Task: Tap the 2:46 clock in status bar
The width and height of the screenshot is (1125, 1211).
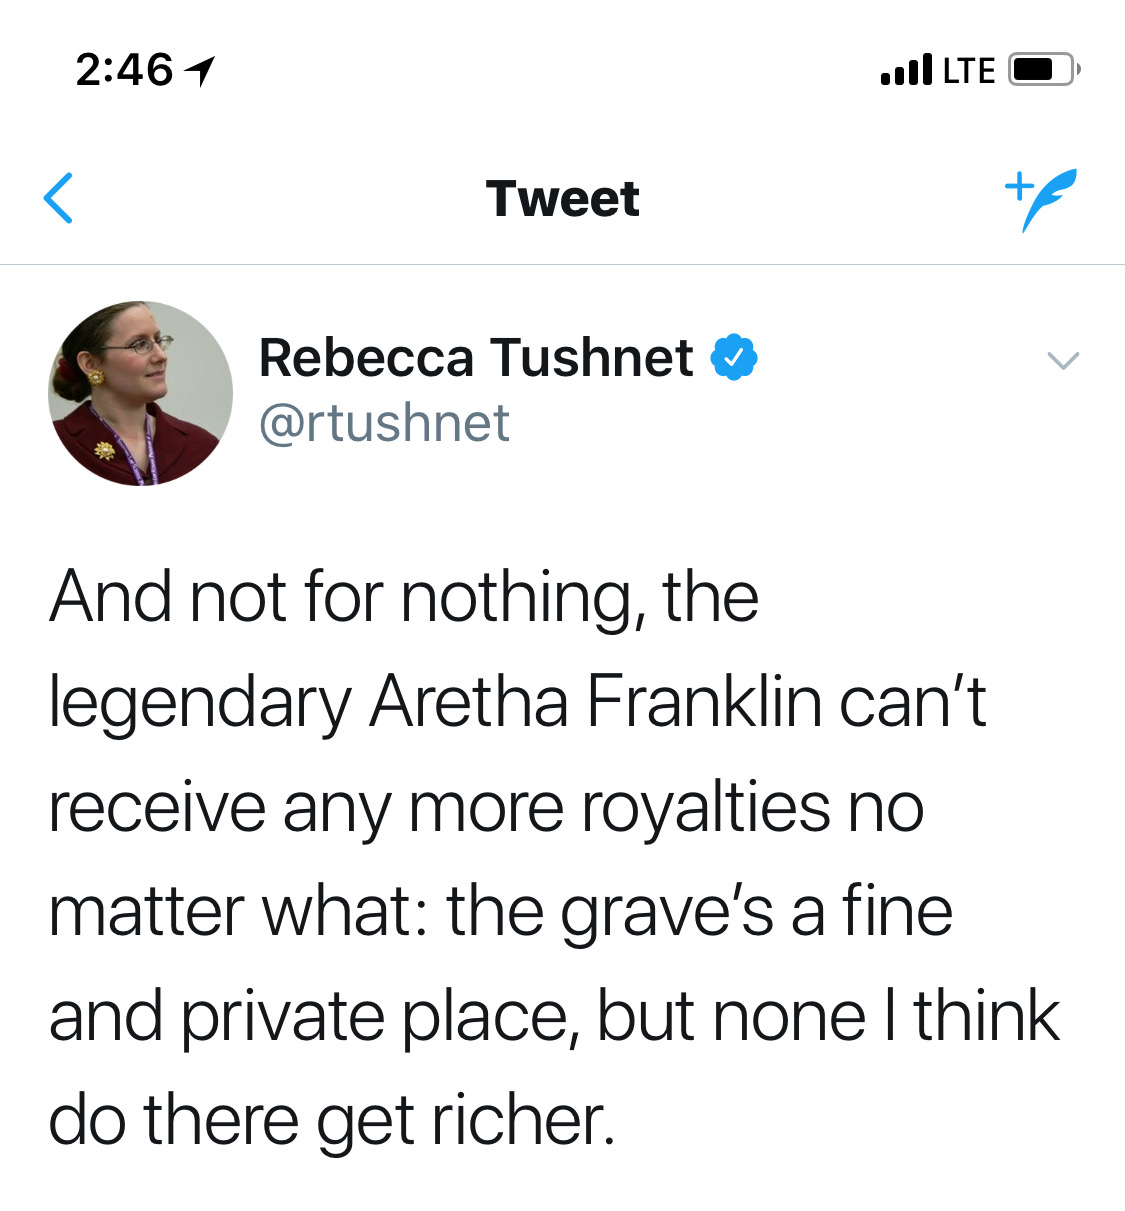Action: tap(124, 70)
